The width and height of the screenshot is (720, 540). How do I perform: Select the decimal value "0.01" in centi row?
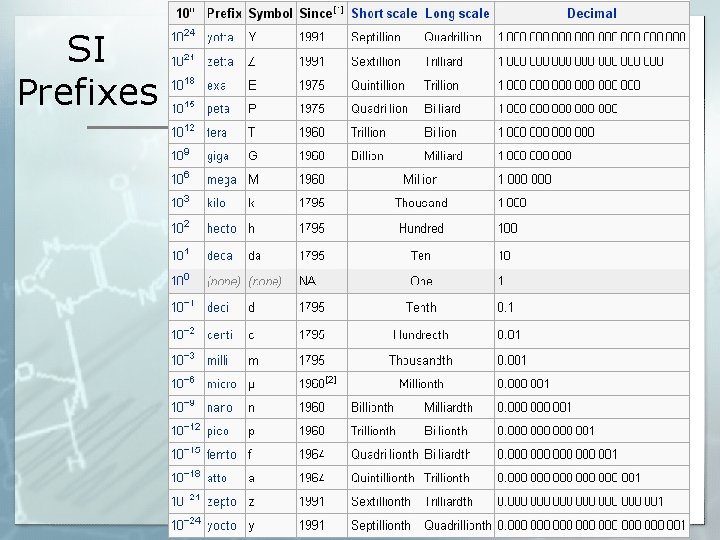pos(509,335)
